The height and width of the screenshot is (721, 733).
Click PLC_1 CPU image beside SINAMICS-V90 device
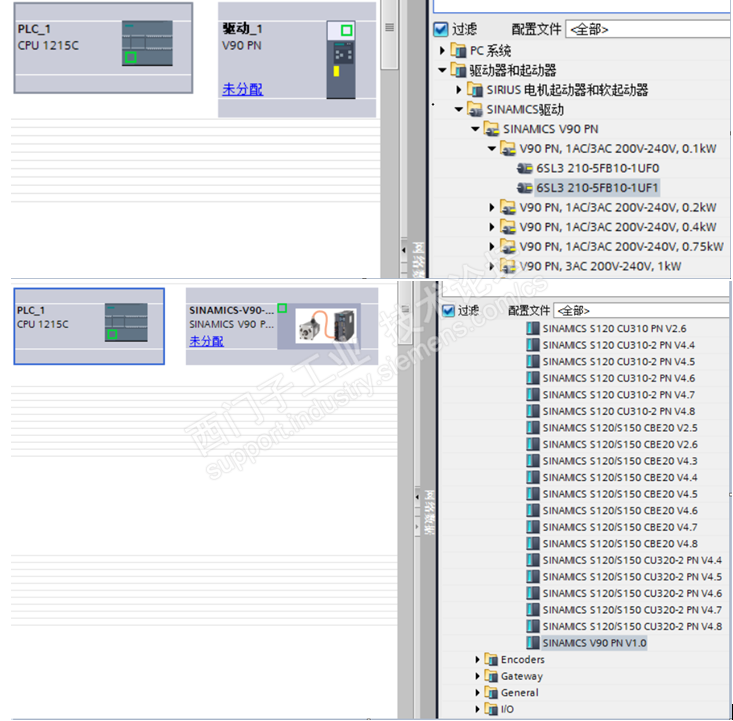[x=126, y=323]
